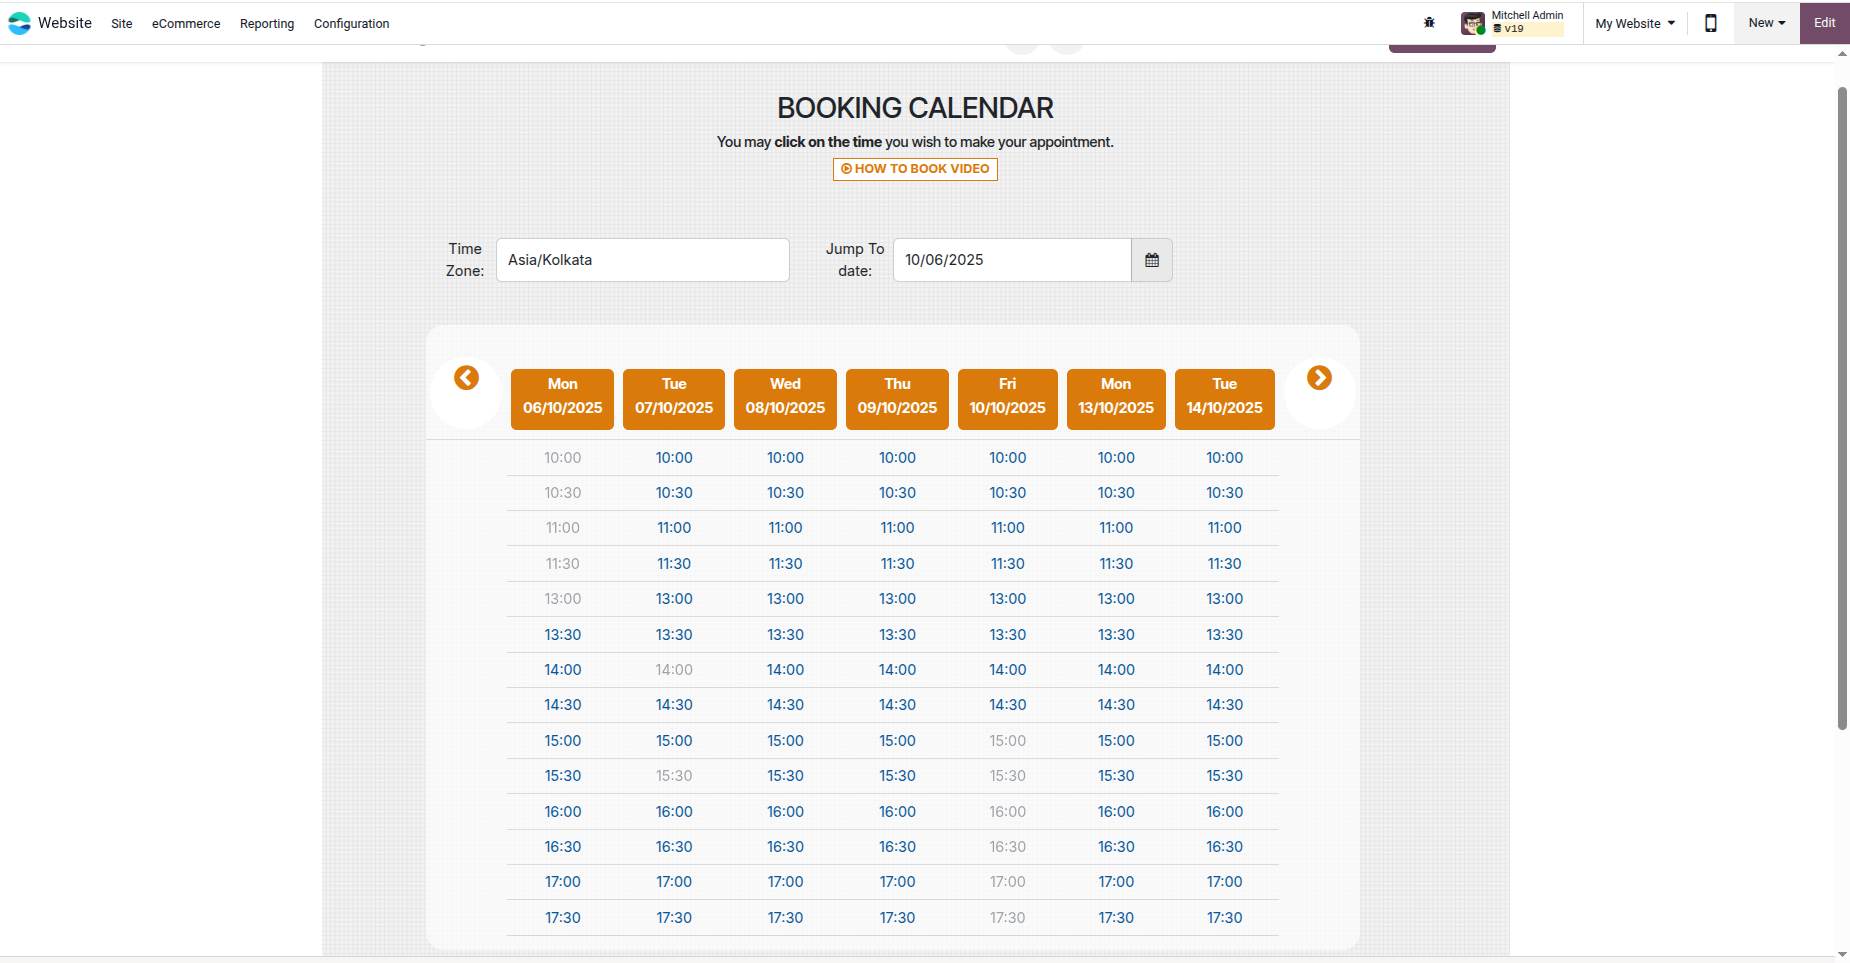Book 15:00 slot on Mon 13/10/2025
This screenshot has height=963, width=1850.
(1116, 741)
